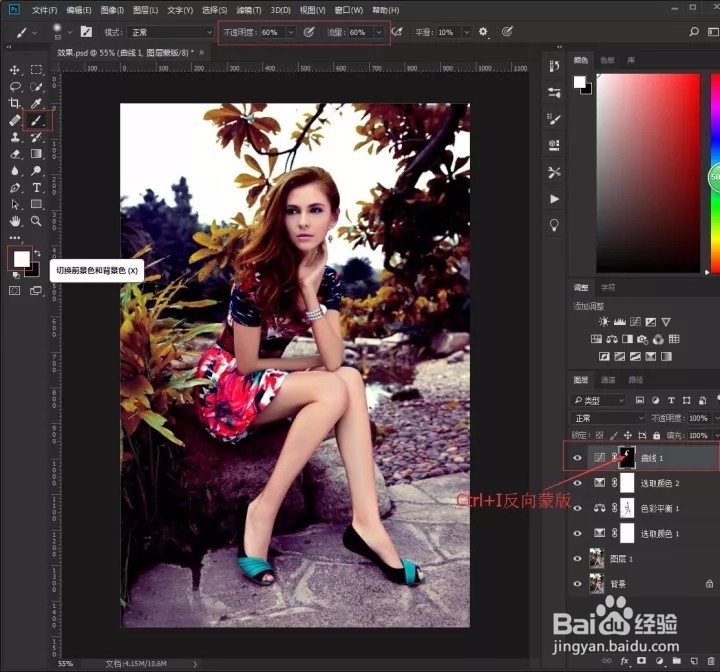The height and width of the screenshot is (672, 720).
Task: Open the 图像(I) menu
Action: [x=112, y=10]
